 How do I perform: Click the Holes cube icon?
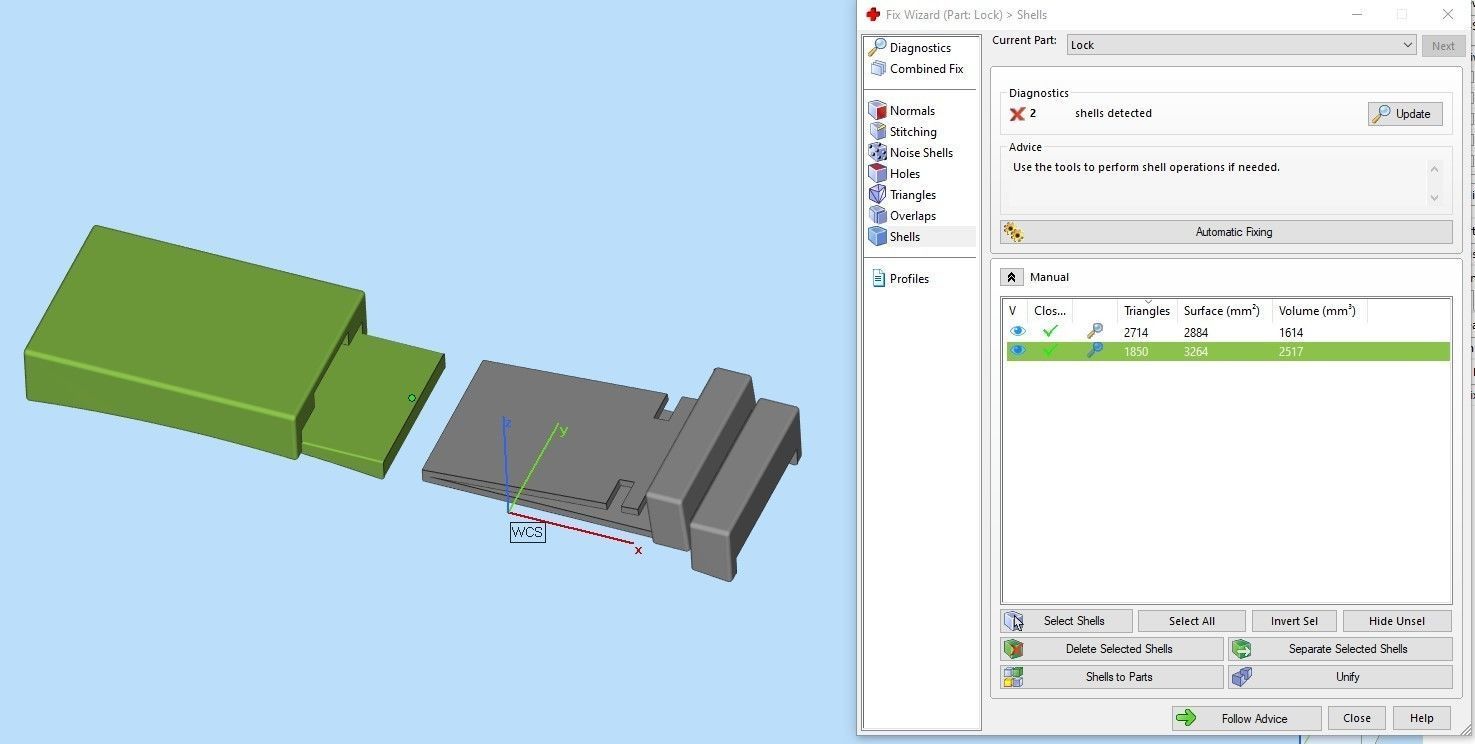pos(877,173)
